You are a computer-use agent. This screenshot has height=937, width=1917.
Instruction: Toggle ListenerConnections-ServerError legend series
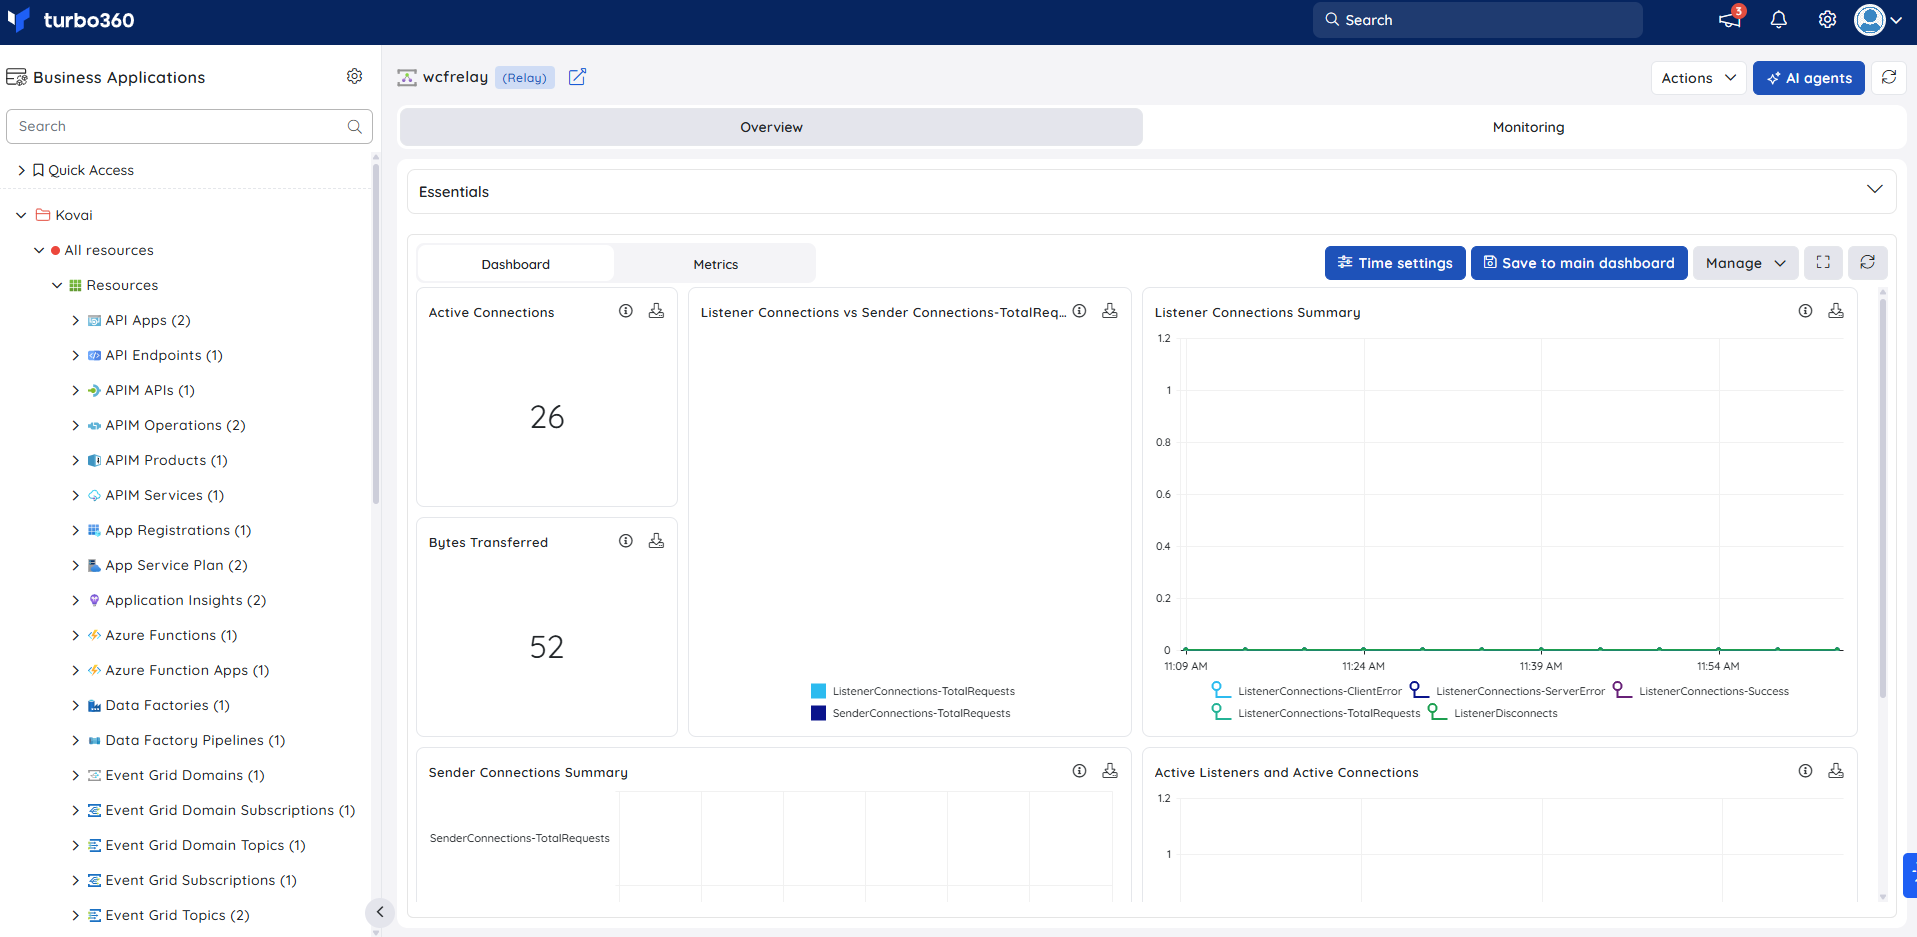click(x=1507, y=691)
